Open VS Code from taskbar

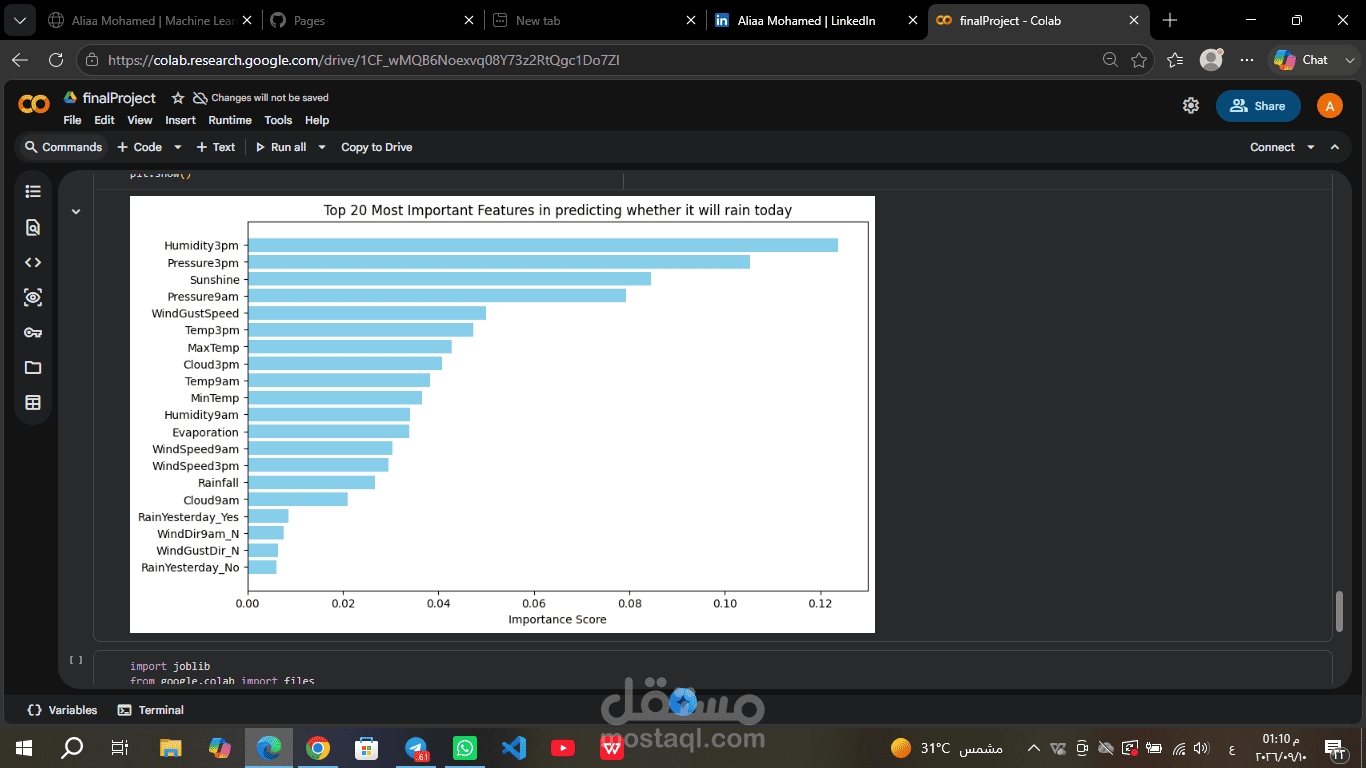click(514, 747)
